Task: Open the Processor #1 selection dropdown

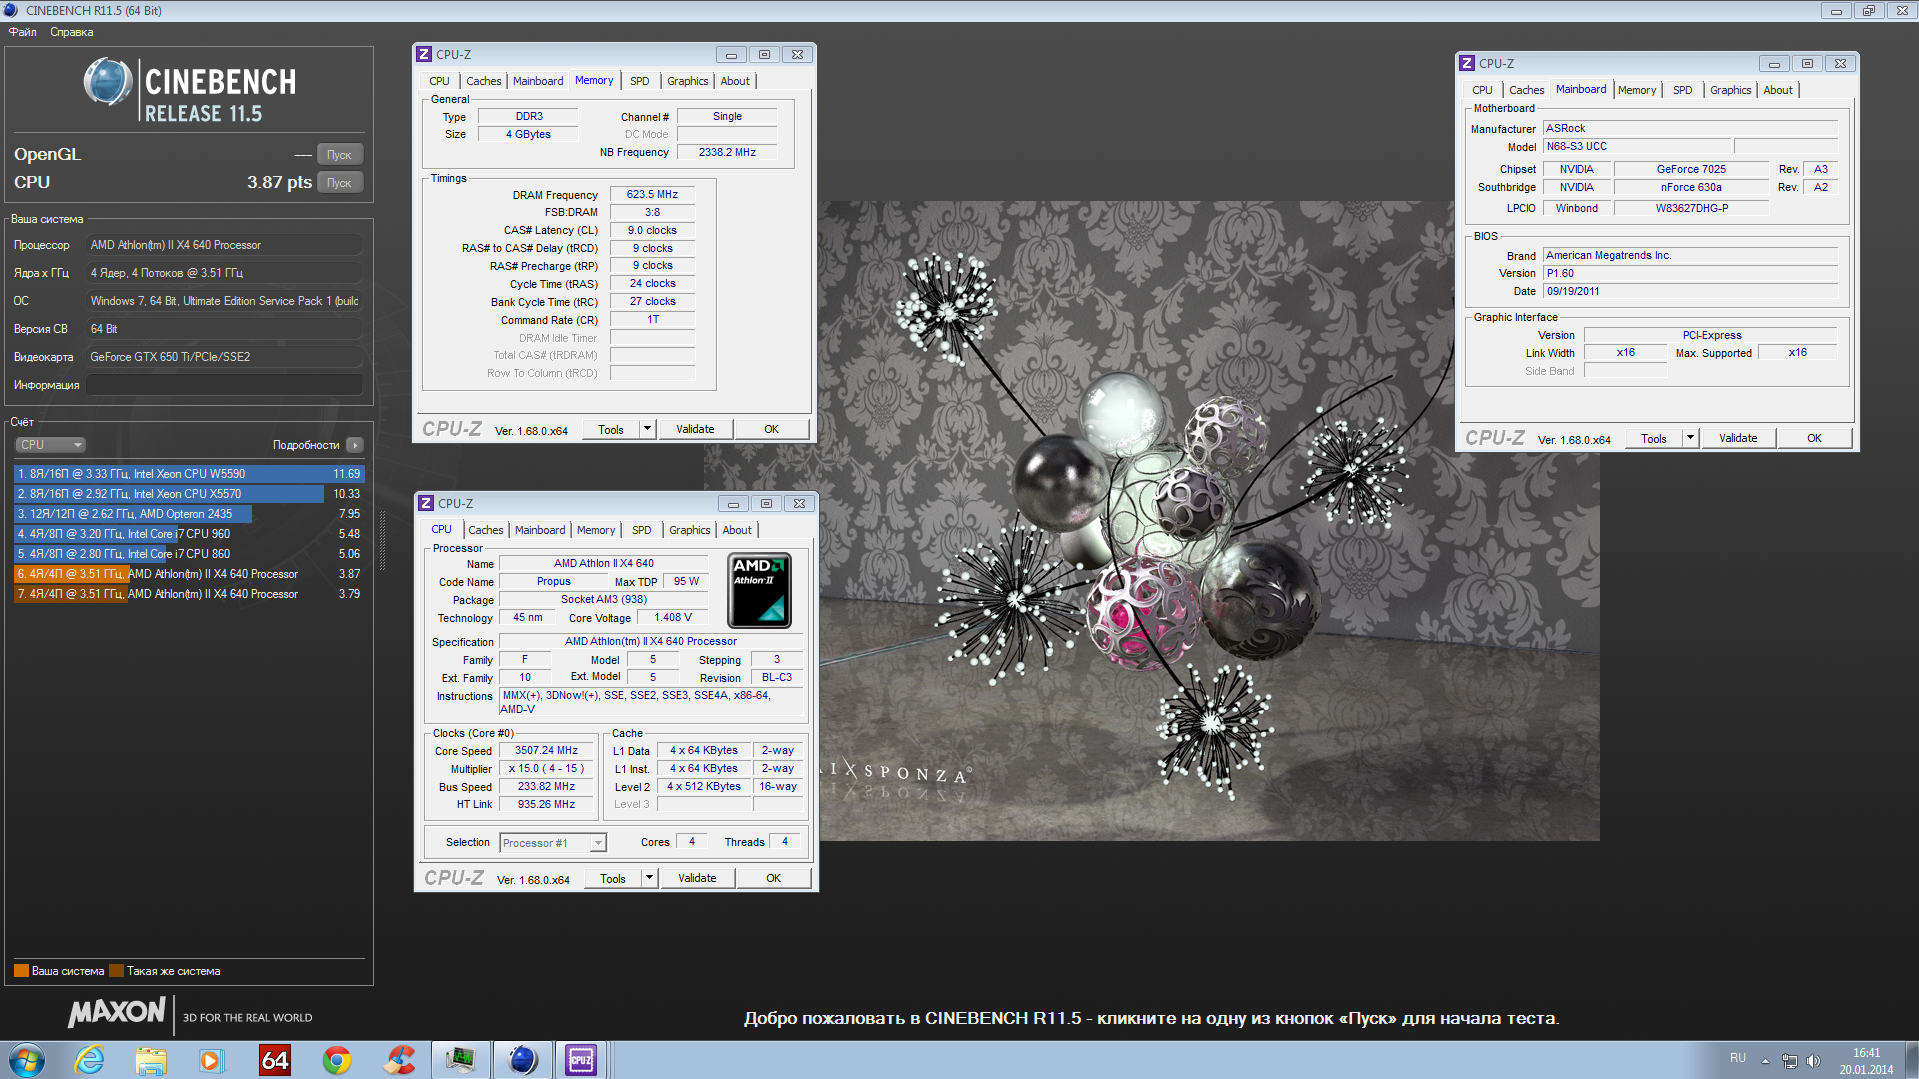Action: click(x=553, y=843)
